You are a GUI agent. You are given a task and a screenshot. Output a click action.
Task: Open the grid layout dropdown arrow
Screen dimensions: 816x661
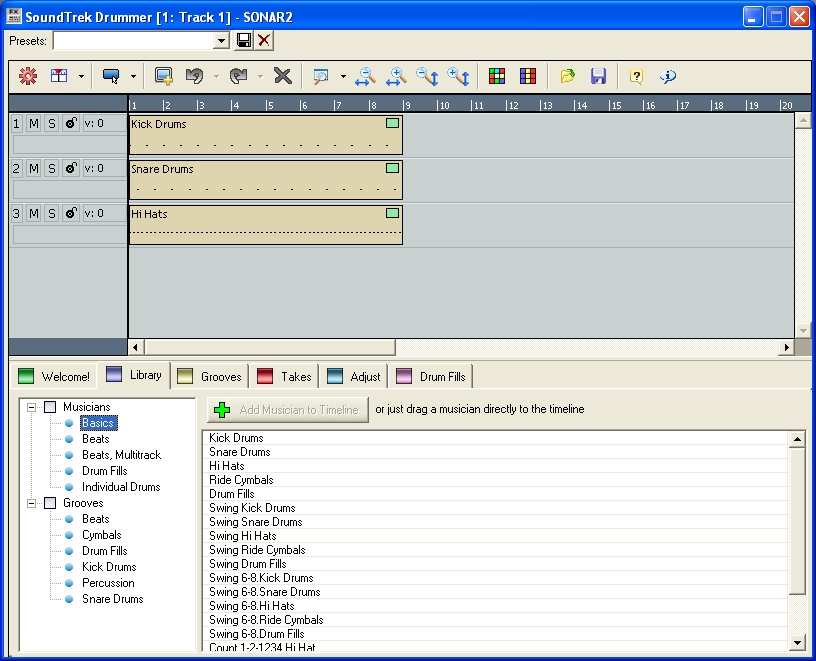[x=81, y=77]
